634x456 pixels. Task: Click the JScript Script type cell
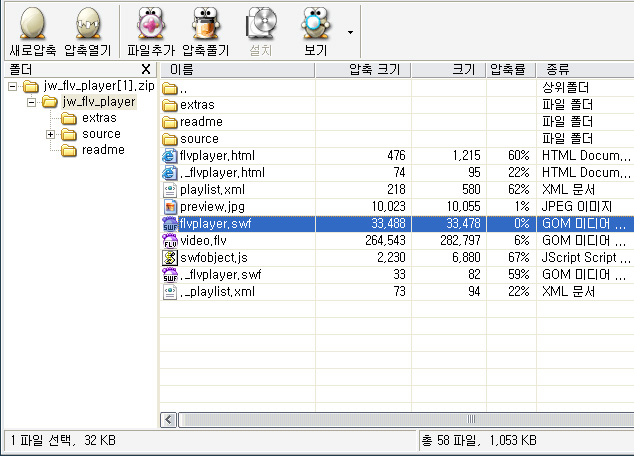[586, 258]
